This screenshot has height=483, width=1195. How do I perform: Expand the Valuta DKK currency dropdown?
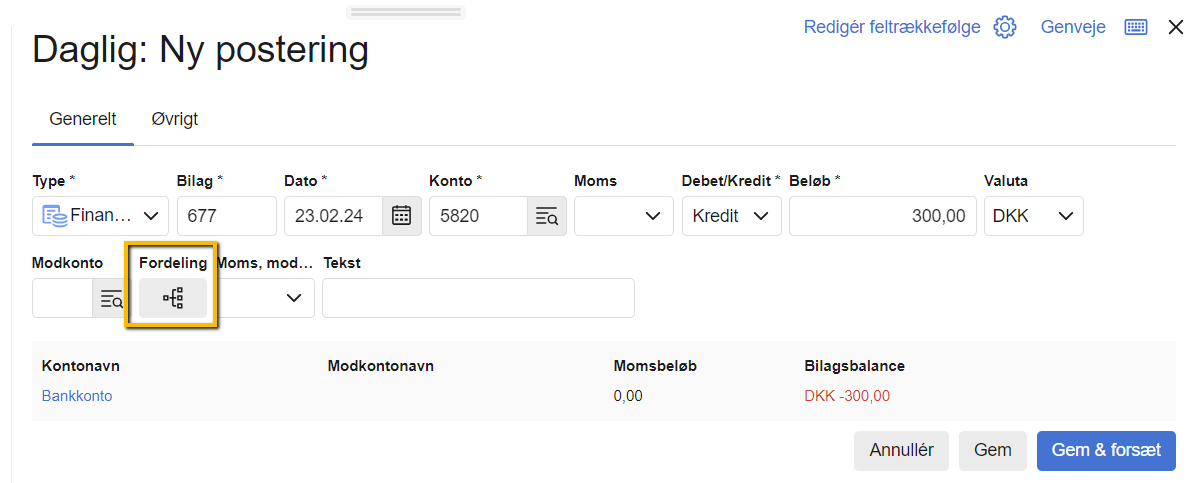pyautogui.click(x=1033, y=216)
